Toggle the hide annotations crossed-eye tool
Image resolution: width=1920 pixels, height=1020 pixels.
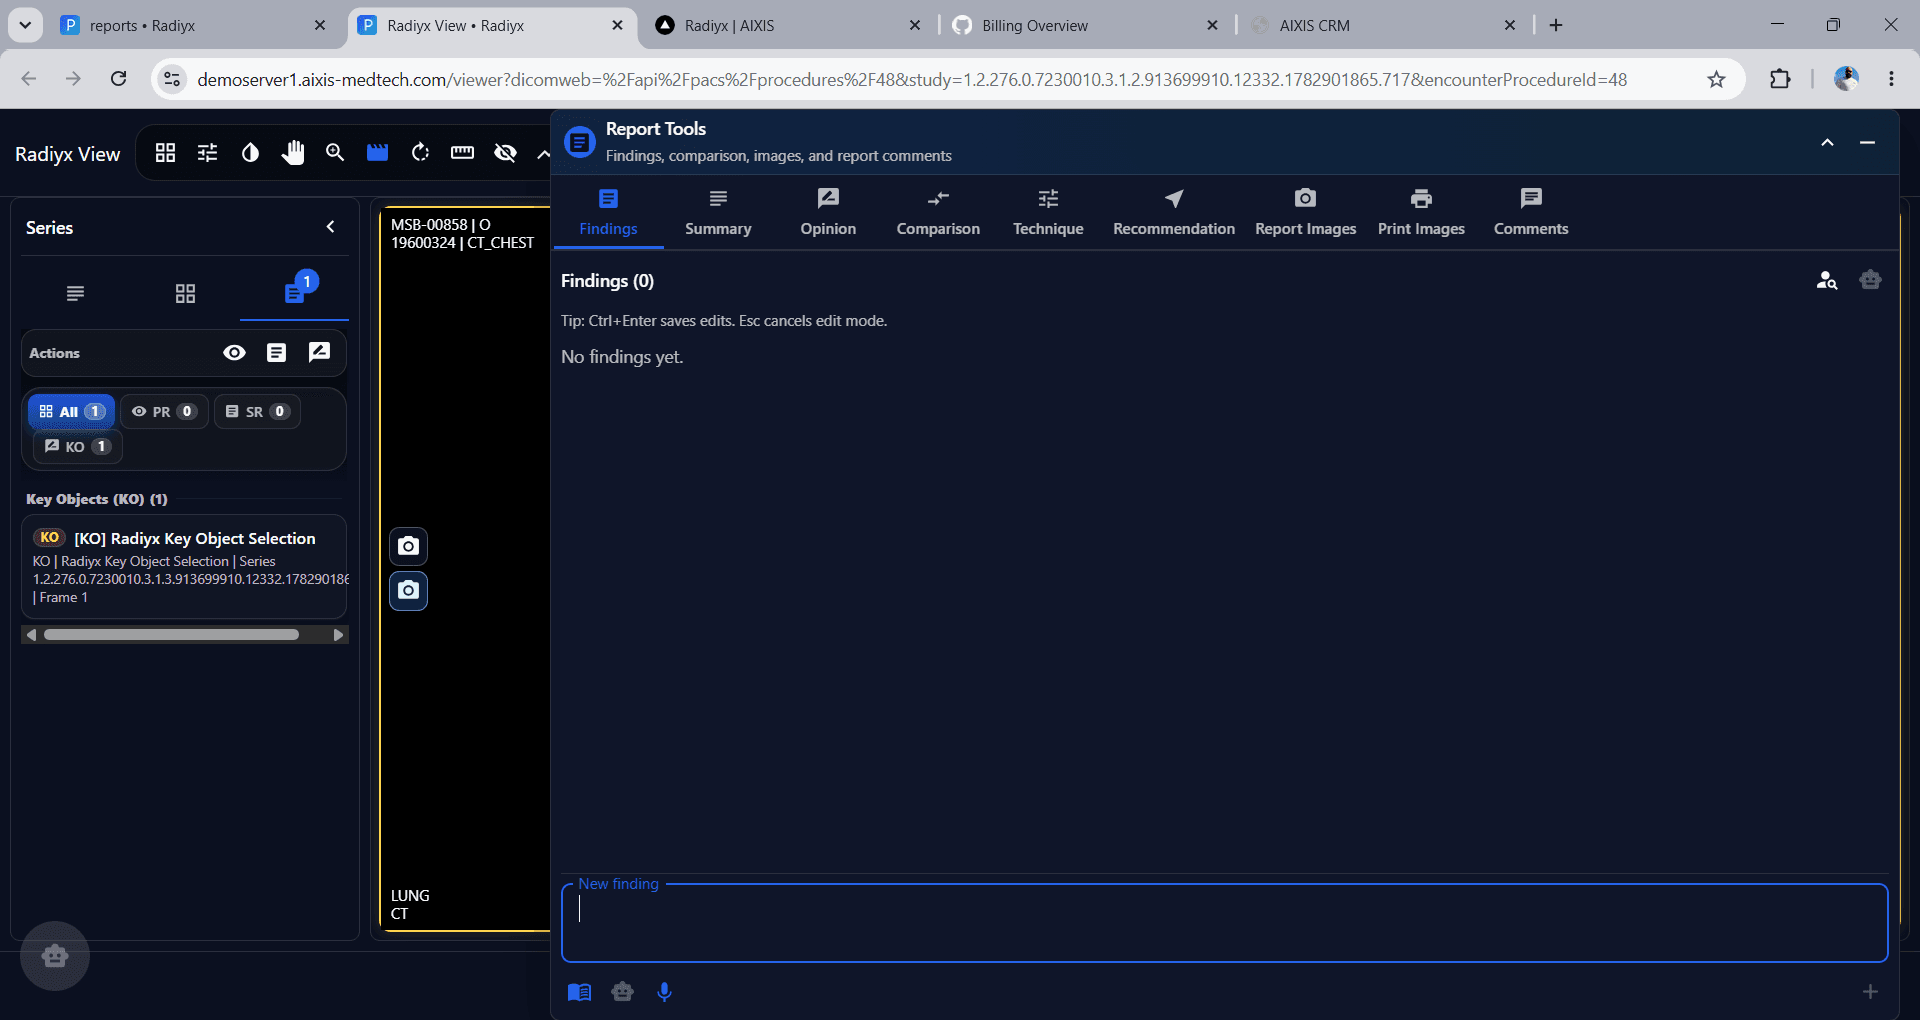[505, 152]
